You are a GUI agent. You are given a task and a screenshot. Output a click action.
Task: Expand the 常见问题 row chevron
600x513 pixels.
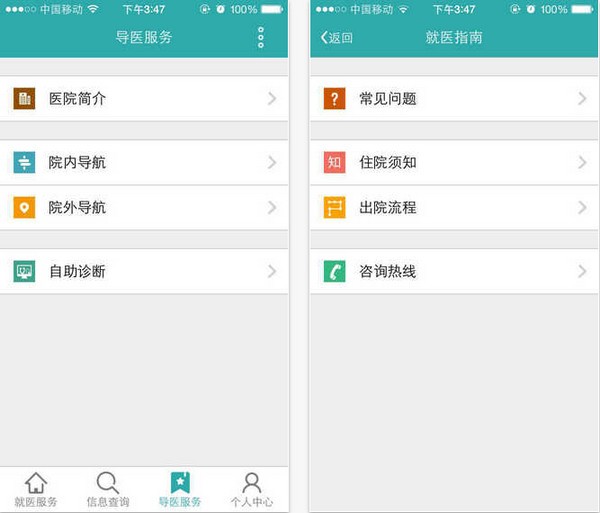[x=582, y=99]
